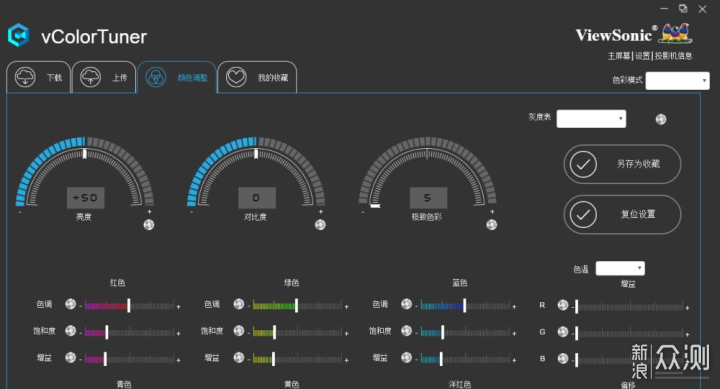Click the knob icon next to B gain

563,358
